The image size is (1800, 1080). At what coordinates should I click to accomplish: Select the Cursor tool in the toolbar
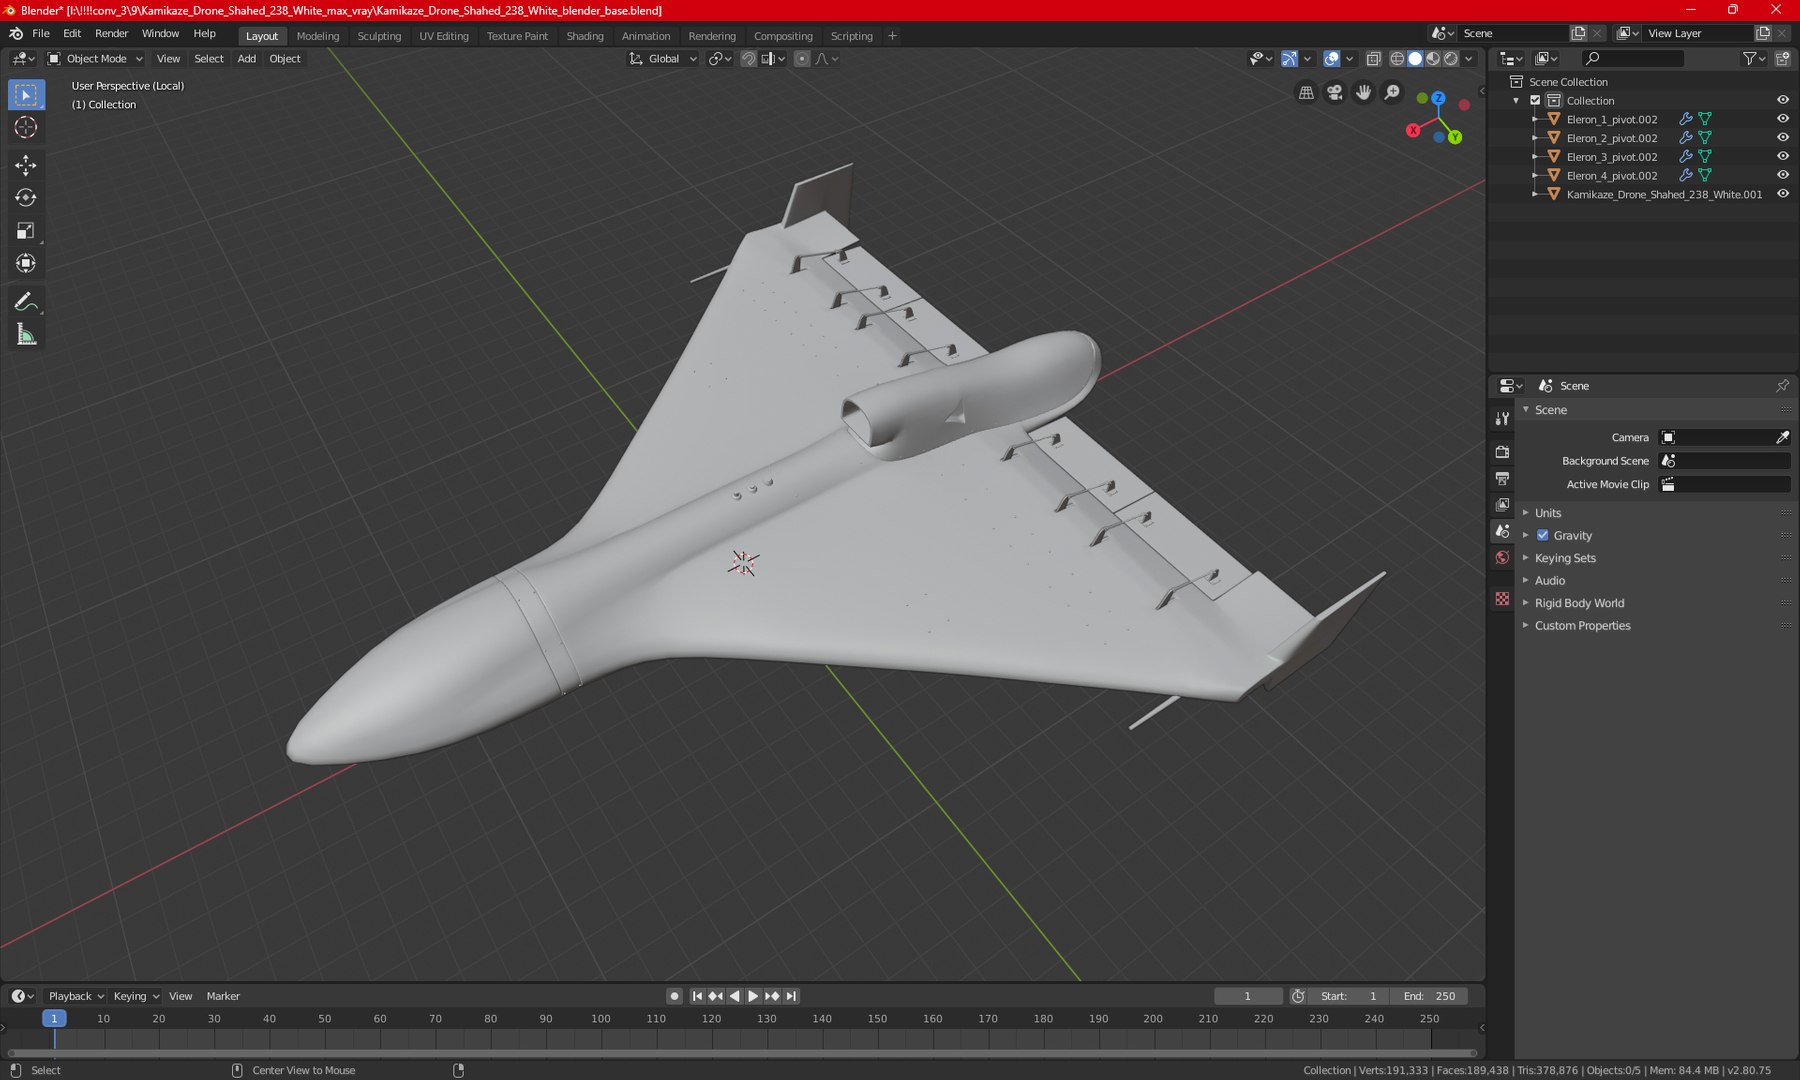[x=26, y=127]
